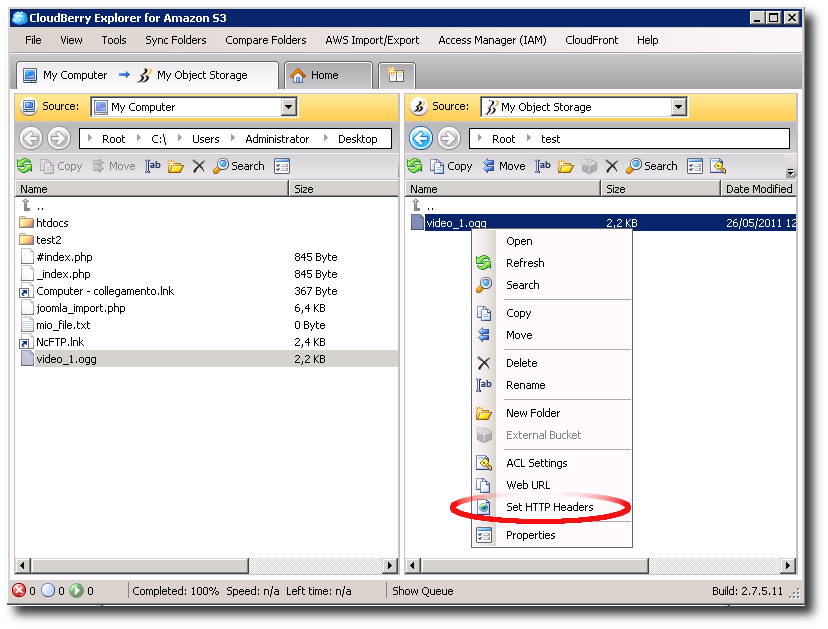Choose Web URL in context menu

[552, 485]
